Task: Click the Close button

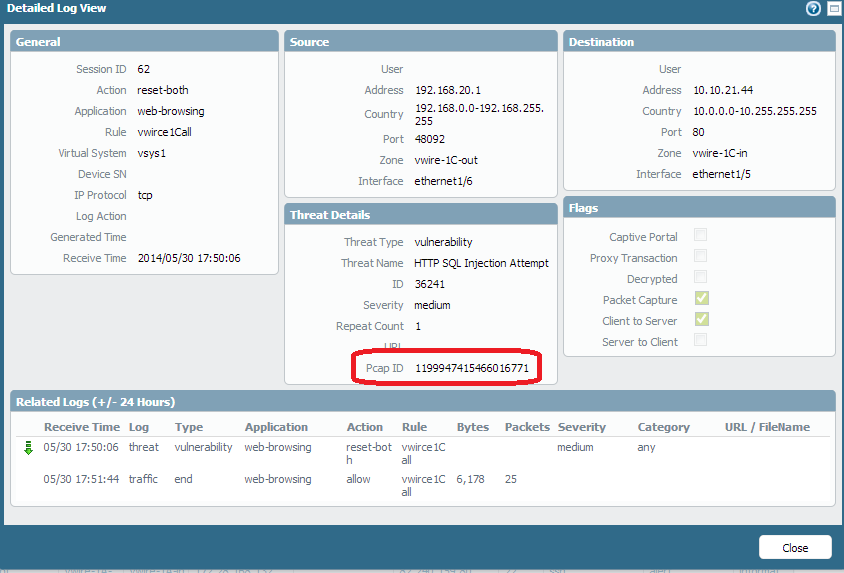Action: [795, 547]
